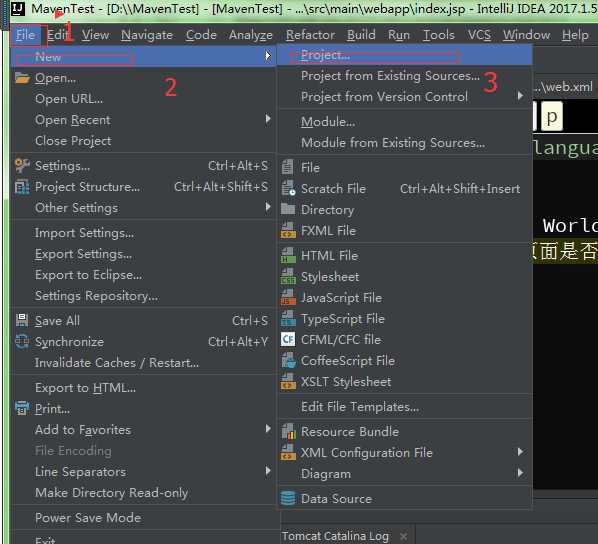Image resolution: width=598 pixels, height=544 pixels.
Task: Select Invalidate Caches / Restart...
Action: pos(143,362)
